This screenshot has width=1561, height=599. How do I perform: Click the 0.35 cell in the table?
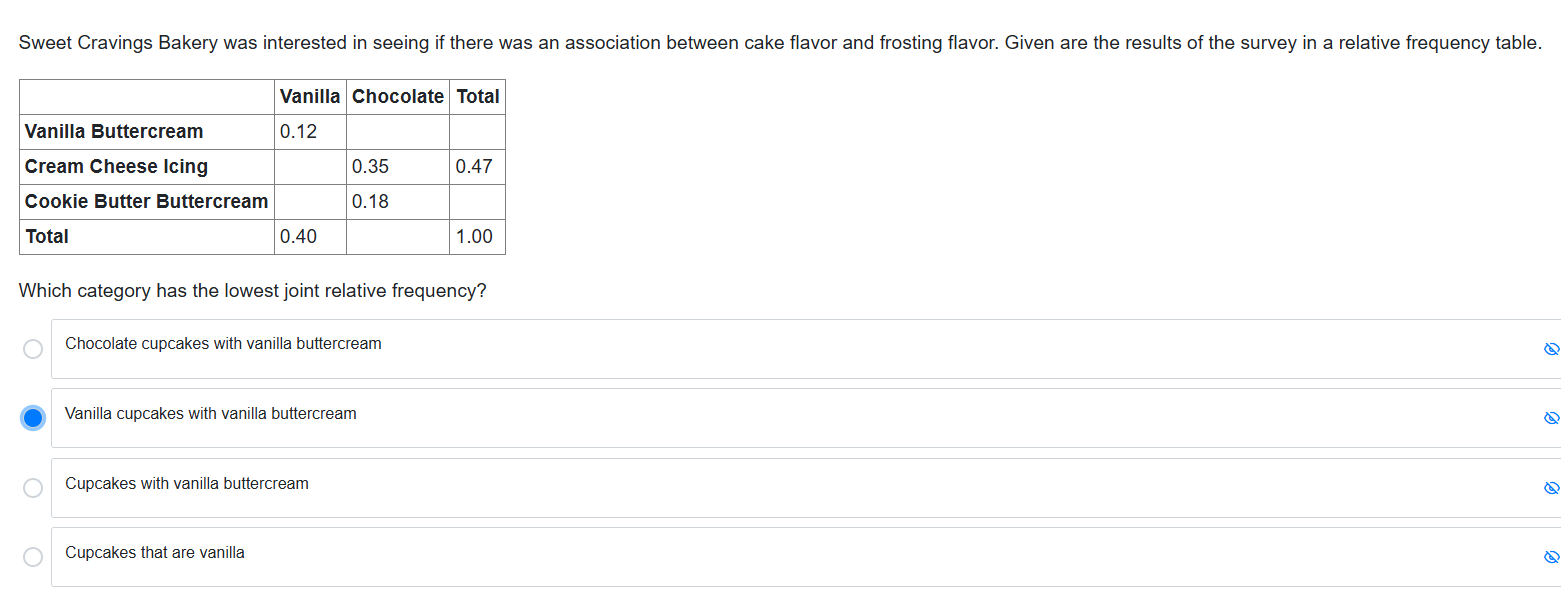[370, 167]
